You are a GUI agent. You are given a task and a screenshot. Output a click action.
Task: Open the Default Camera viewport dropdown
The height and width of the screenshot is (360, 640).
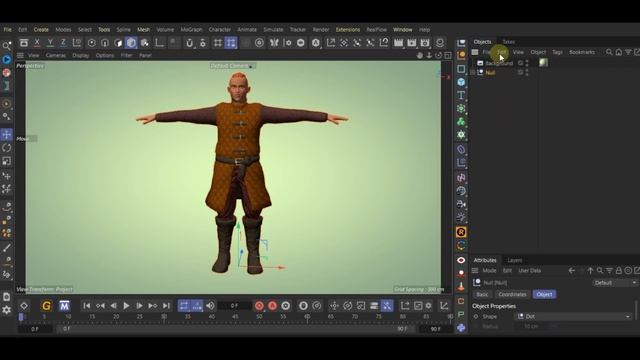pos(233,66)
